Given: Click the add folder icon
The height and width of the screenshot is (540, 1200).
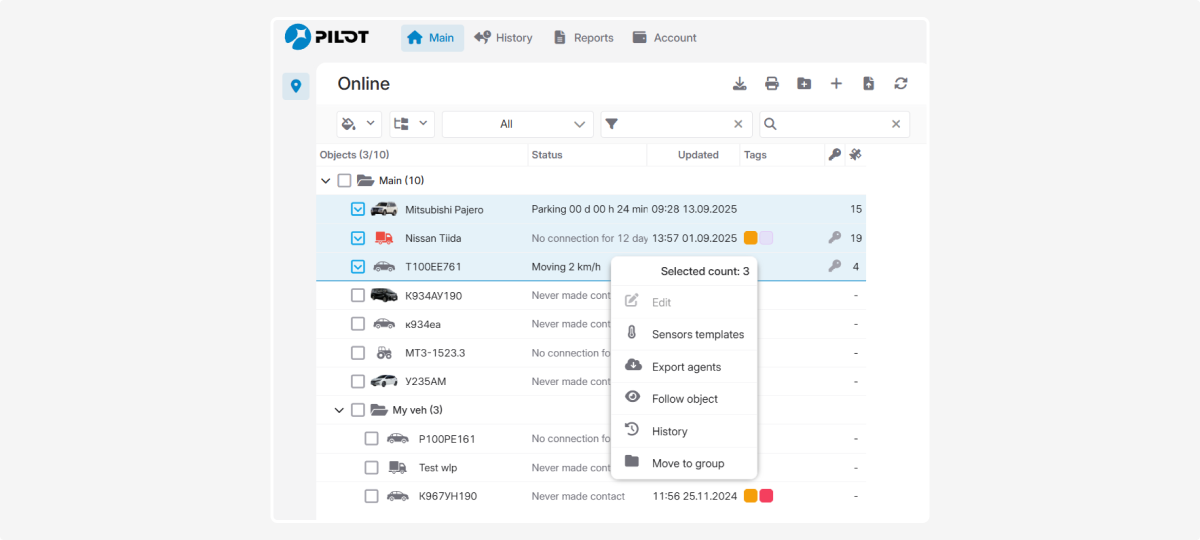Looking at the screenshot, I should coord(804,84).
